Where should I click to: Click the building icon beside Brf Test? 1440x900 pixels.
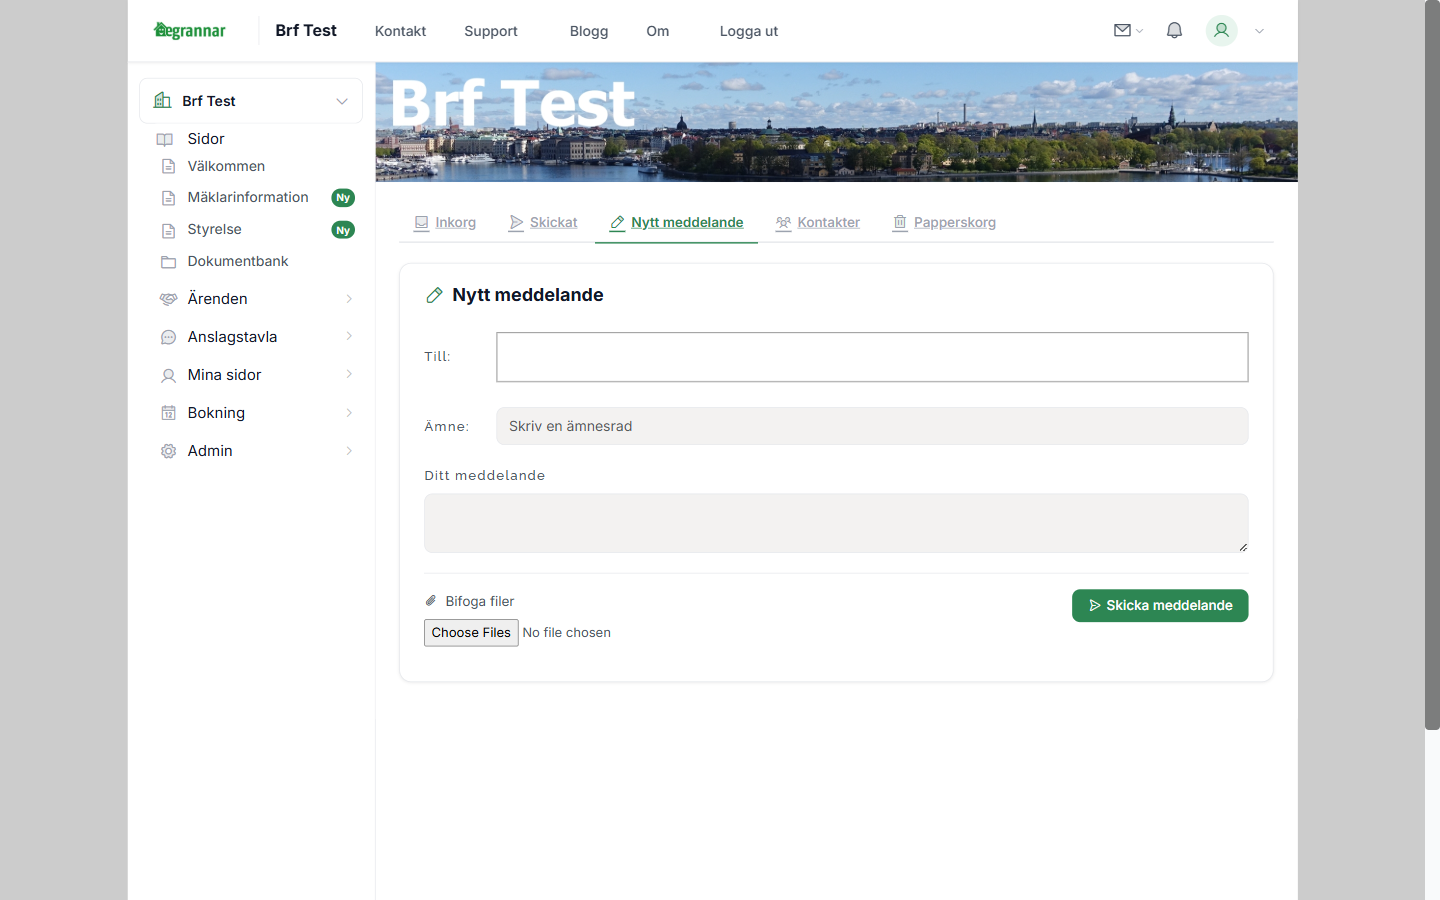[162, 100]
